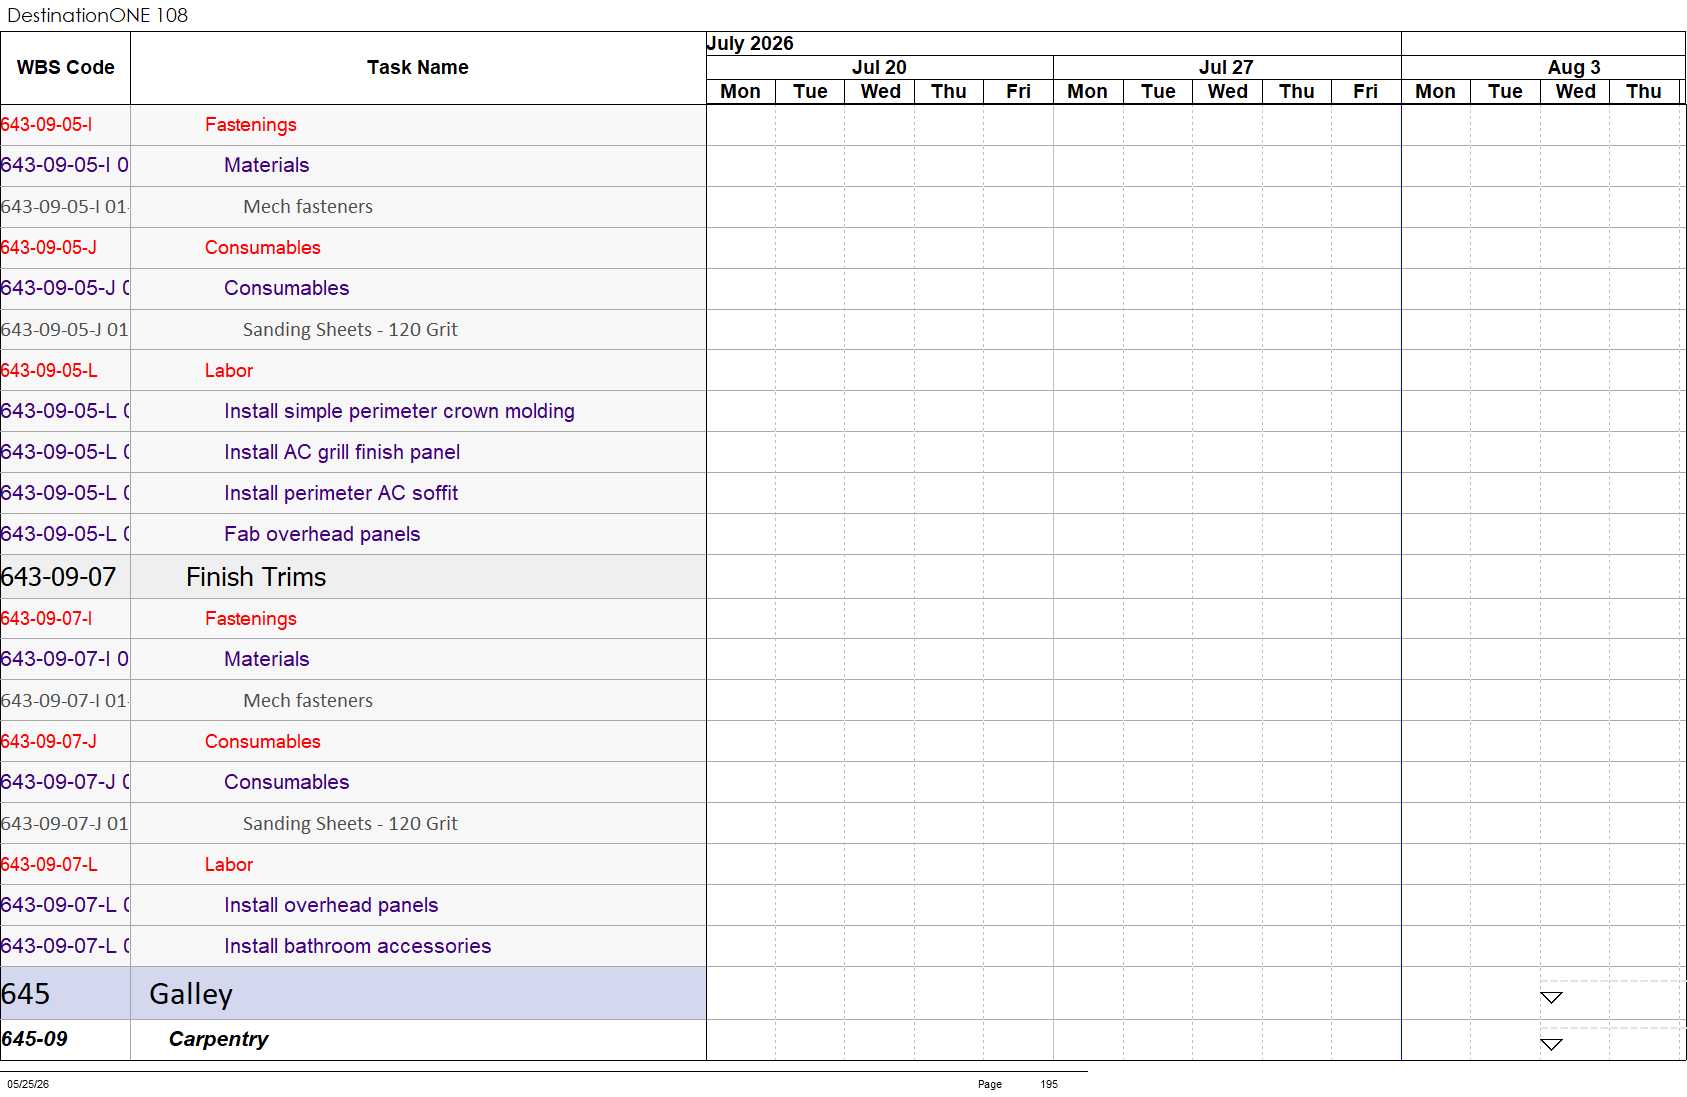1687x1097 pixels.
Task: Click the July 2026 month header
Action: tap(750, 43)
